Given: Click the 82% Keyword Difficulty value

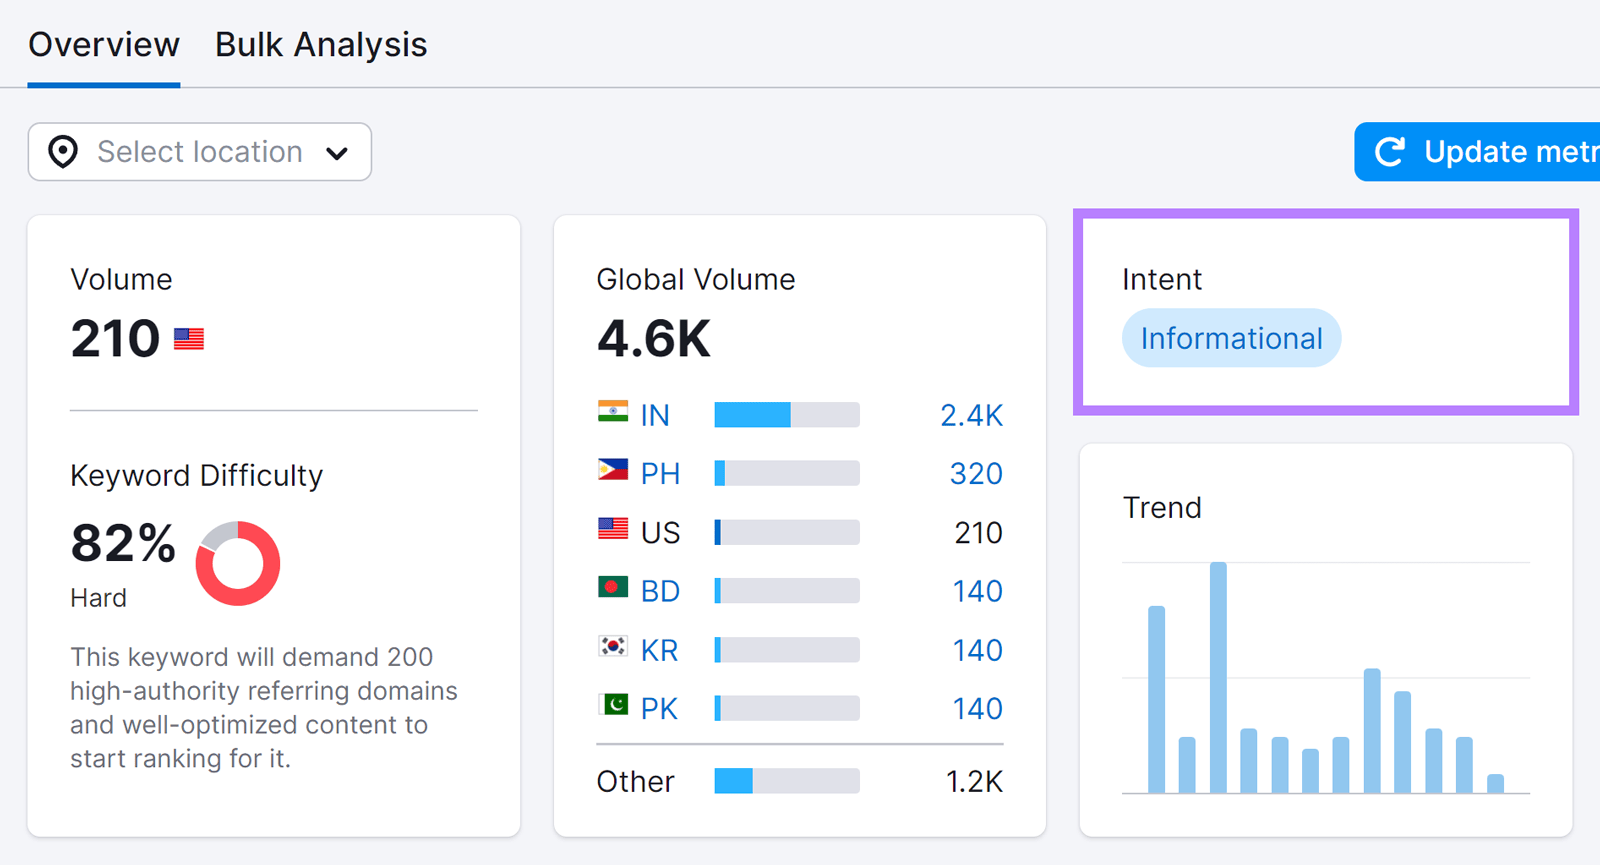Looking at the screenshot, I should (123, 543).
